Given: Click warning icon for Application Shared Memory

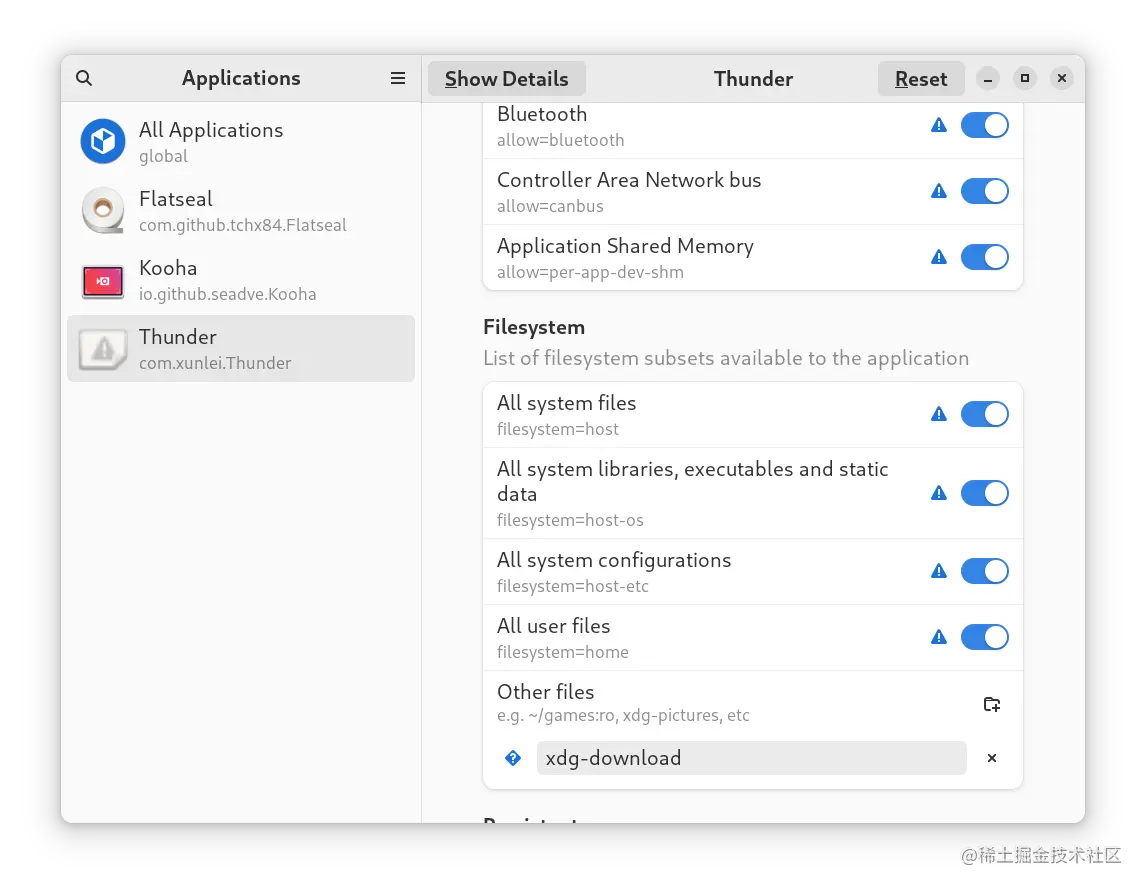Looking at the screenshot, I should (938, 257).
